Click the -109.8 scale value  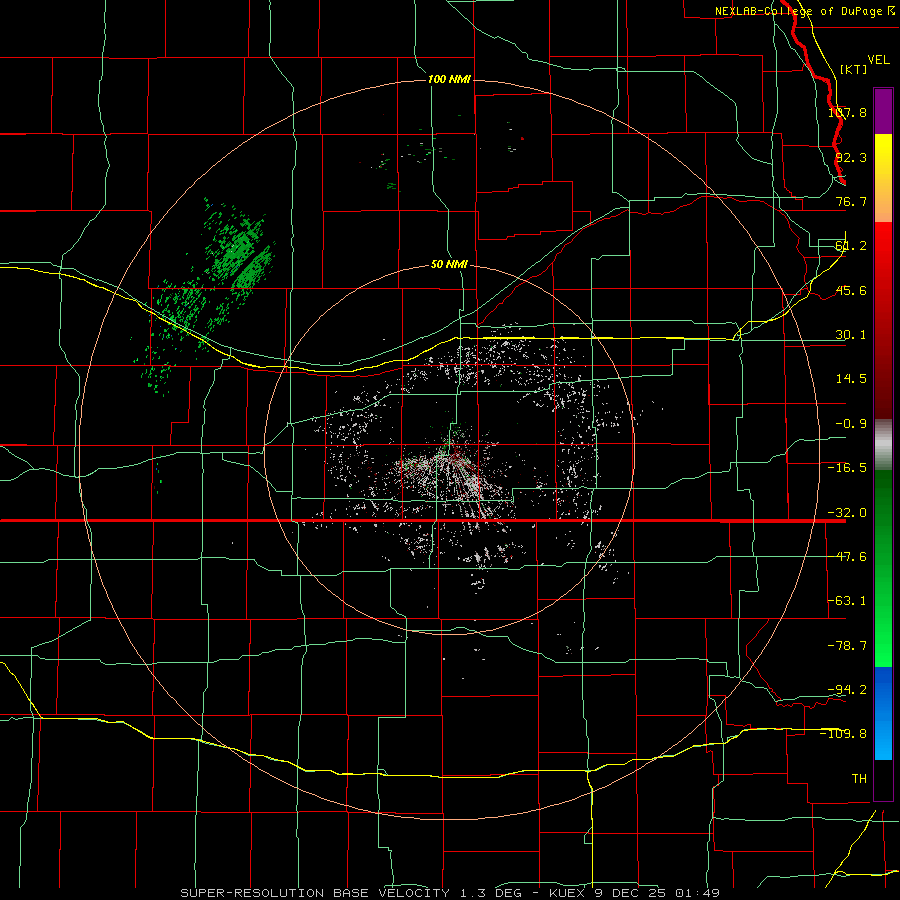(x=843, y=734)
